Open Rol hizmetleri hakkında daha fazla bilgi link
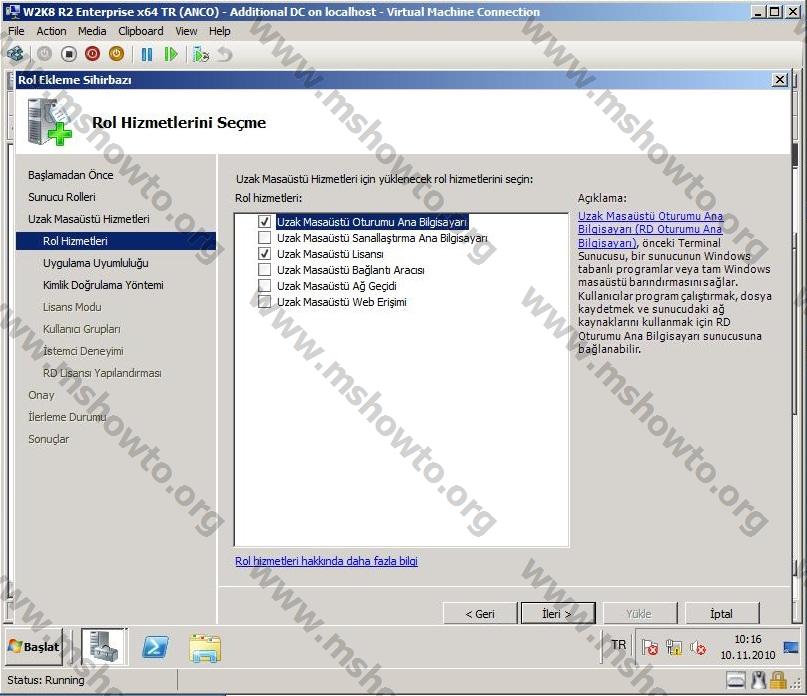Image resolution: width=807 pixels, height=696 pixels. (326, 561)
